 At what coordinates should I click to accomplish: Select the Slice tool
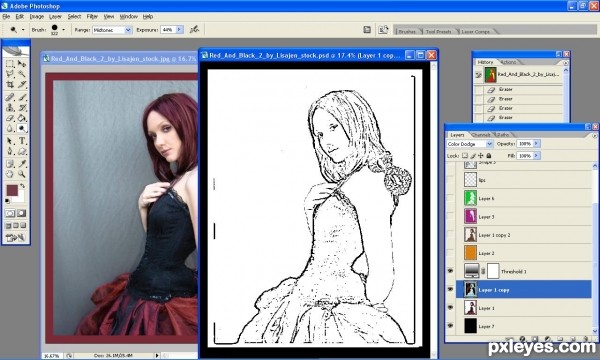pyautogui.click(x=22, y=85)
